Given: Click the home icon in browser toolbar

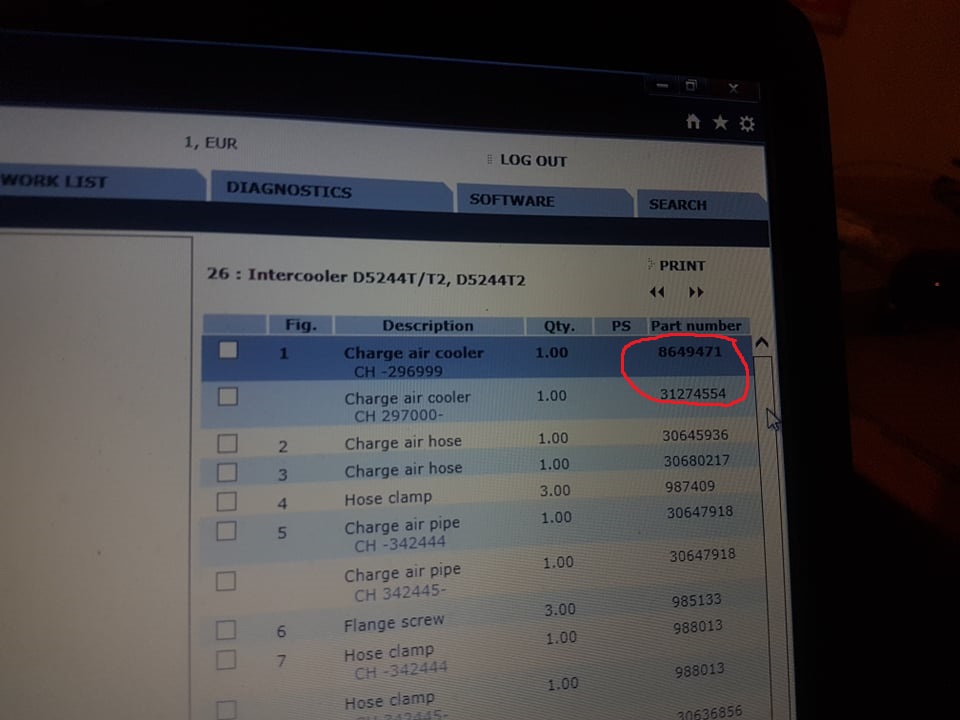Looking at the screenshot, I should pyautogui.click(x=693, y=122).
